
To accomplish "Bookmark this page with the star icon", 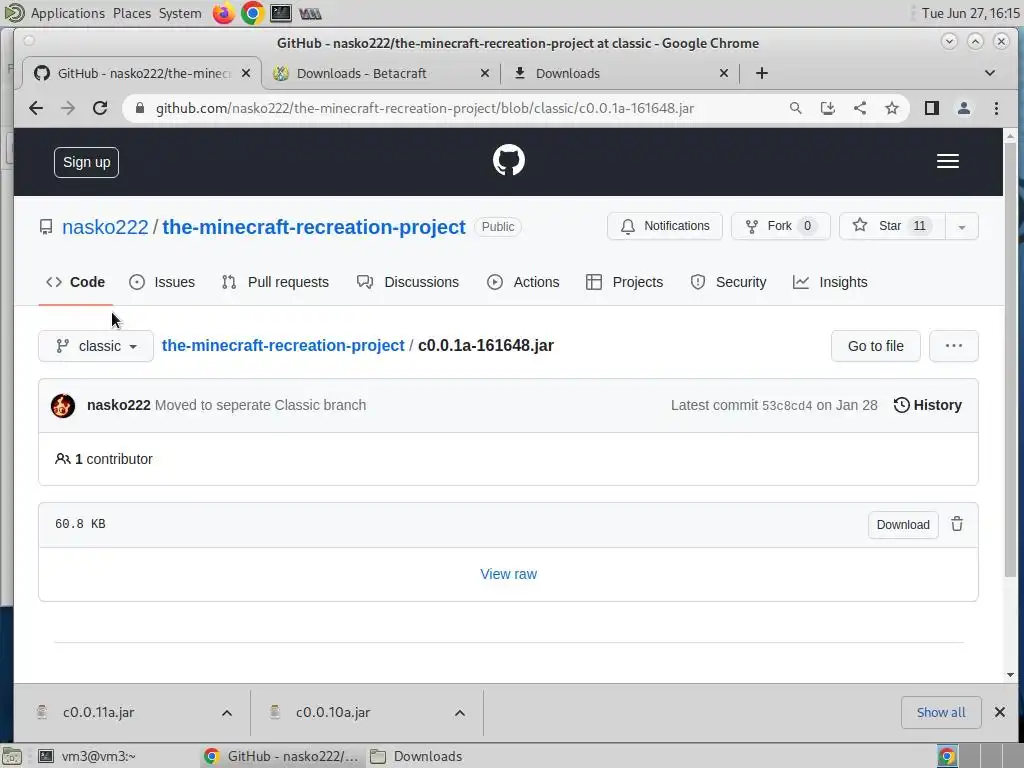I will pyautogui.click(x=892, y=108).
